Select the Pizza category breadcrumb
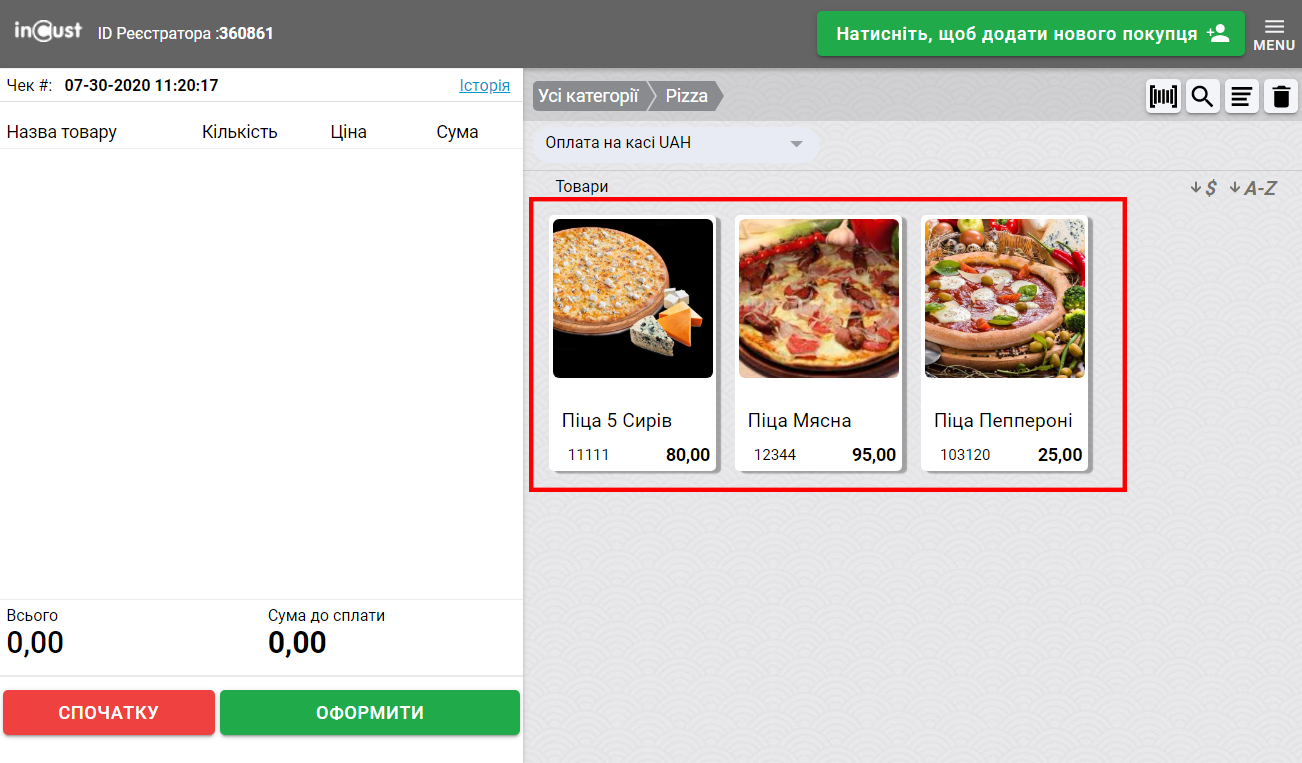 [687, 96]
